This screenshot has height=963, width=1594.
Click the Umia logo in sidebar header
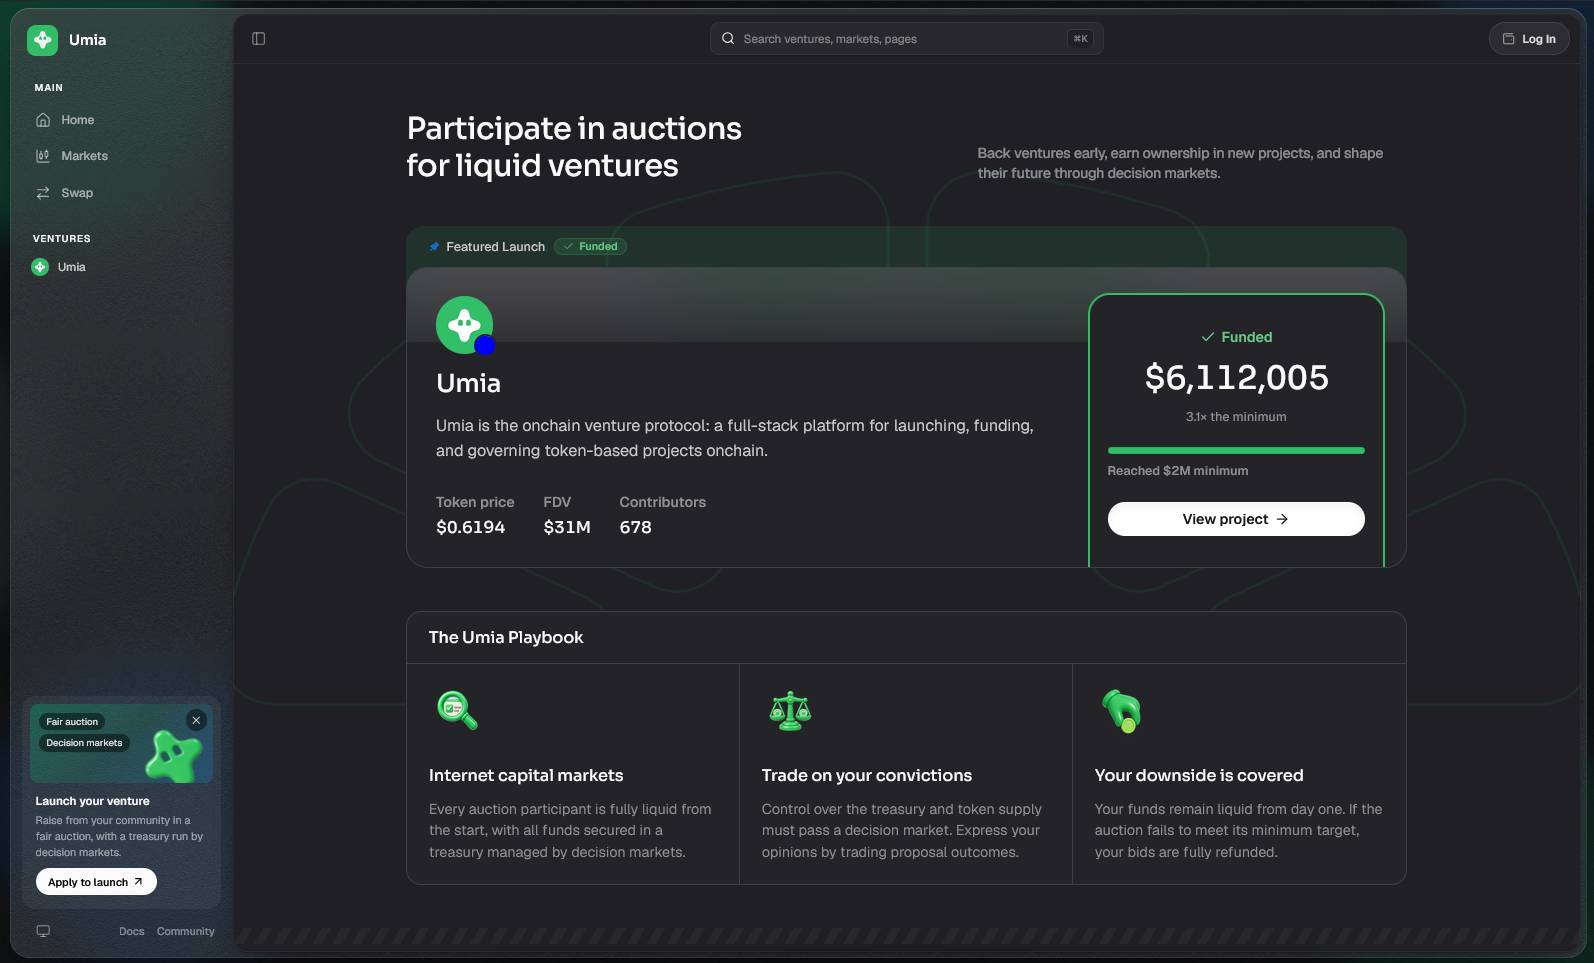point(42,40)
